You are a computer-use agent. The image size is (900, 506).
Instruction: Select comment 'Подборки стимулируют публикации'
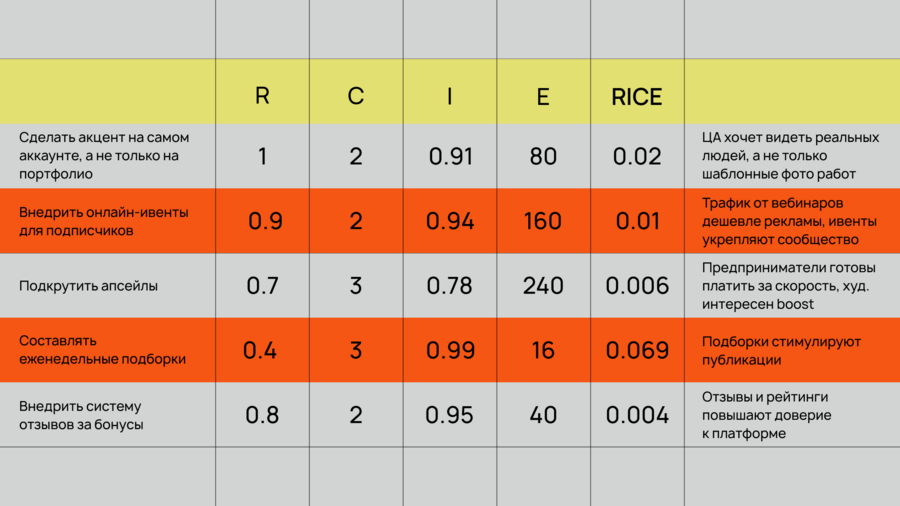[x=781, y=350]
